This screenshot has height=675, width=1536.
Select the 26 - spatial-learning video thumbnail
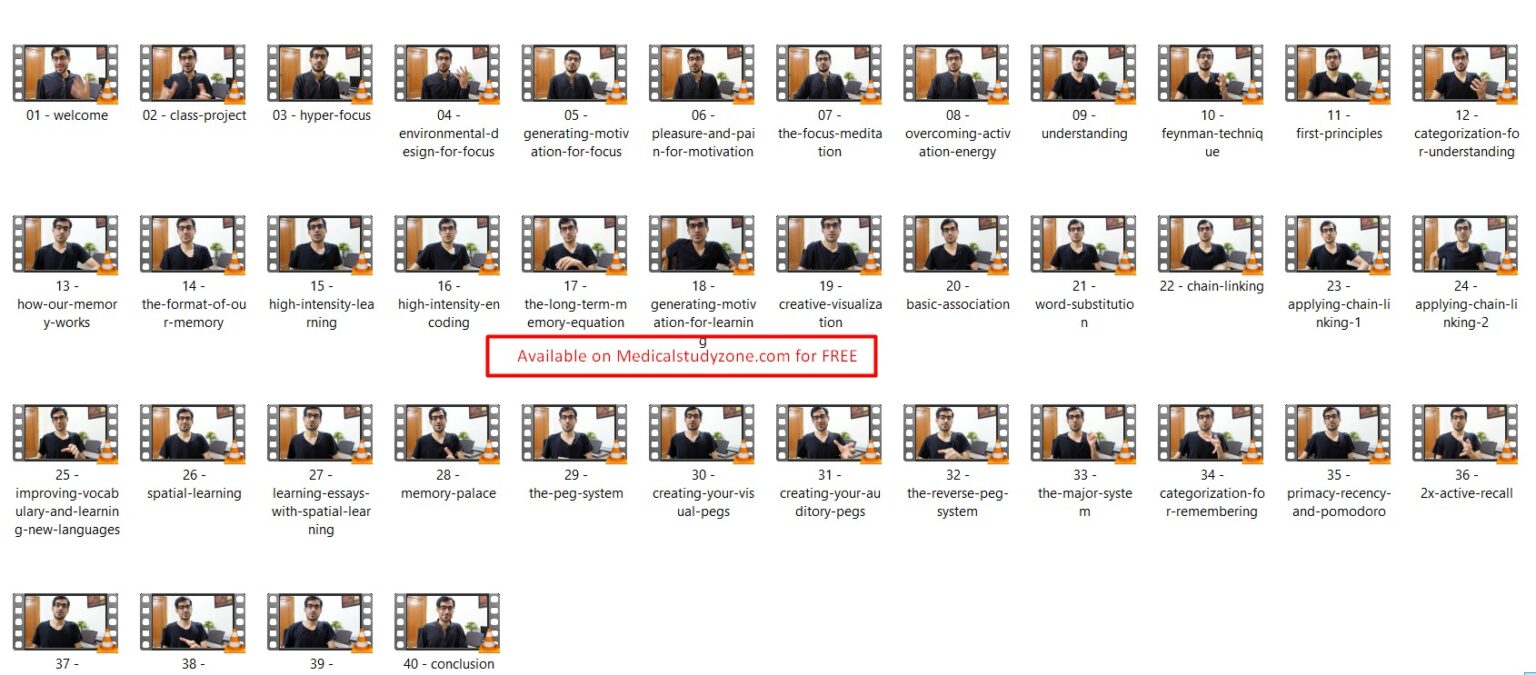[194, 434]
